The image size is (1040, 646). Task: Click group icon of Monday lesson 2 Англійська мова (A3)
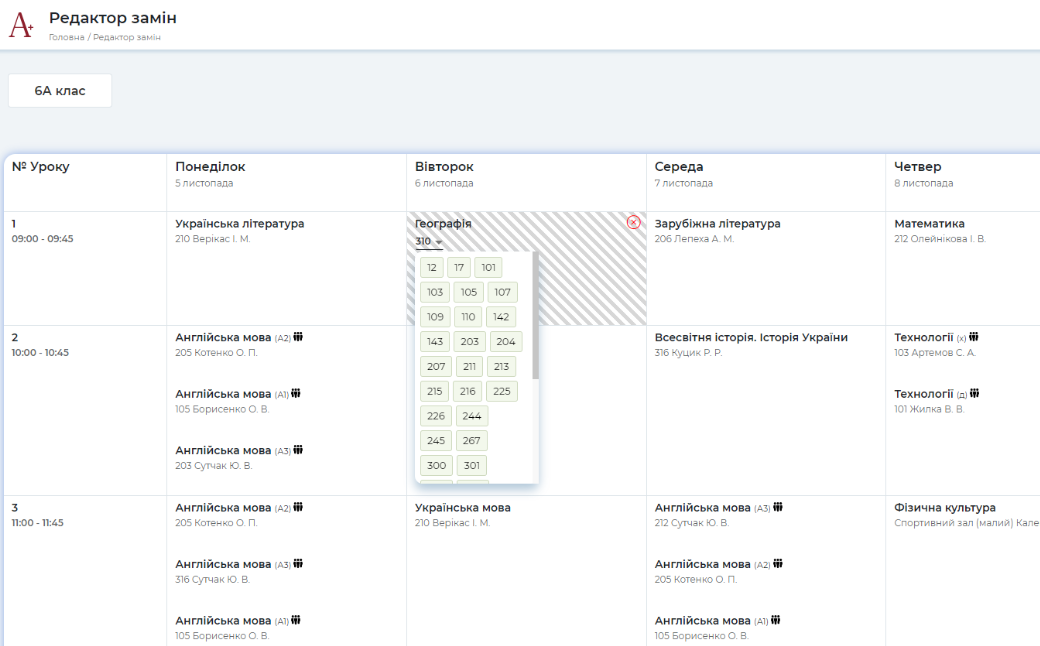pos(298,450)
